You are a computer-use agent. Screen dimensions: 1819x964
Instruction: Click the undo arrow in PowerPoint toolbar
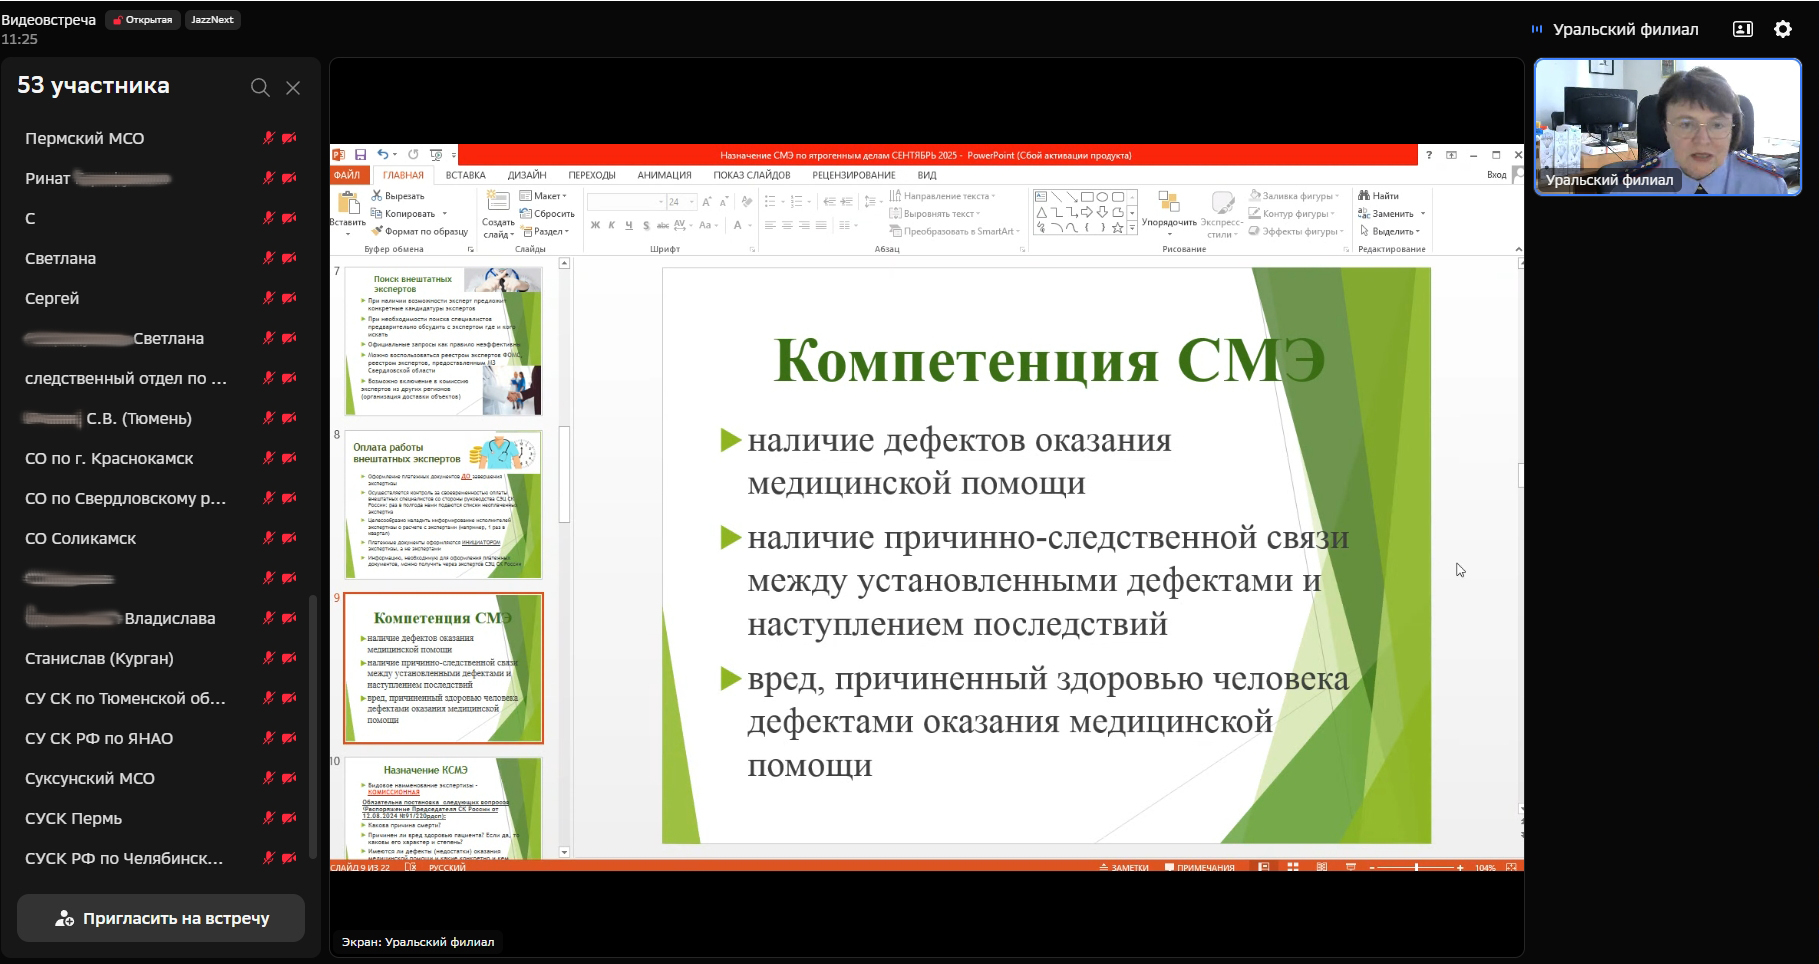pyautogui.click(x=382, y=155)
